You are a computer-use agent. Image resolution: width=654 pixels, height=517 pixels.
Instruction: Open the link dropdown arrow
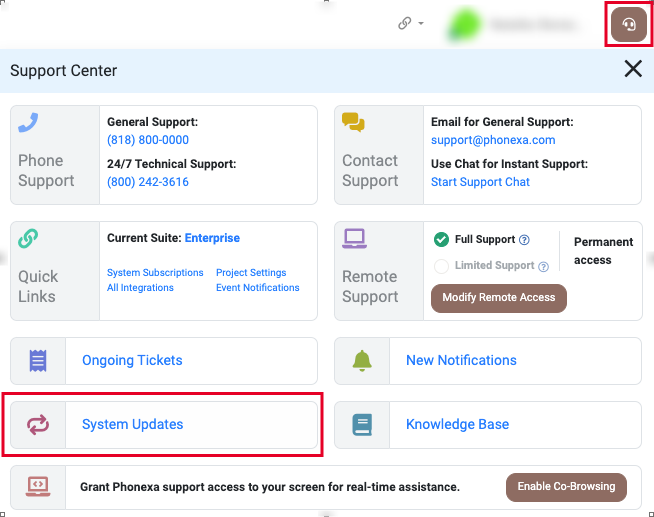coord(421,24)
